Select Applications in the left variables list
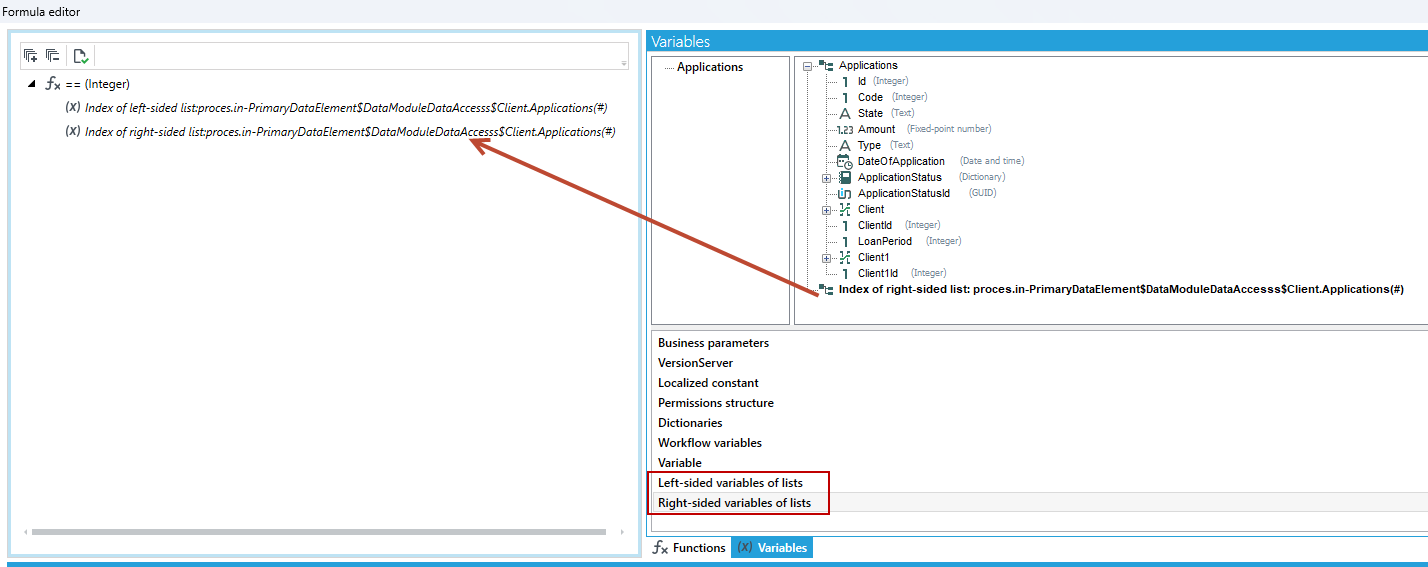 coord(710,67)
